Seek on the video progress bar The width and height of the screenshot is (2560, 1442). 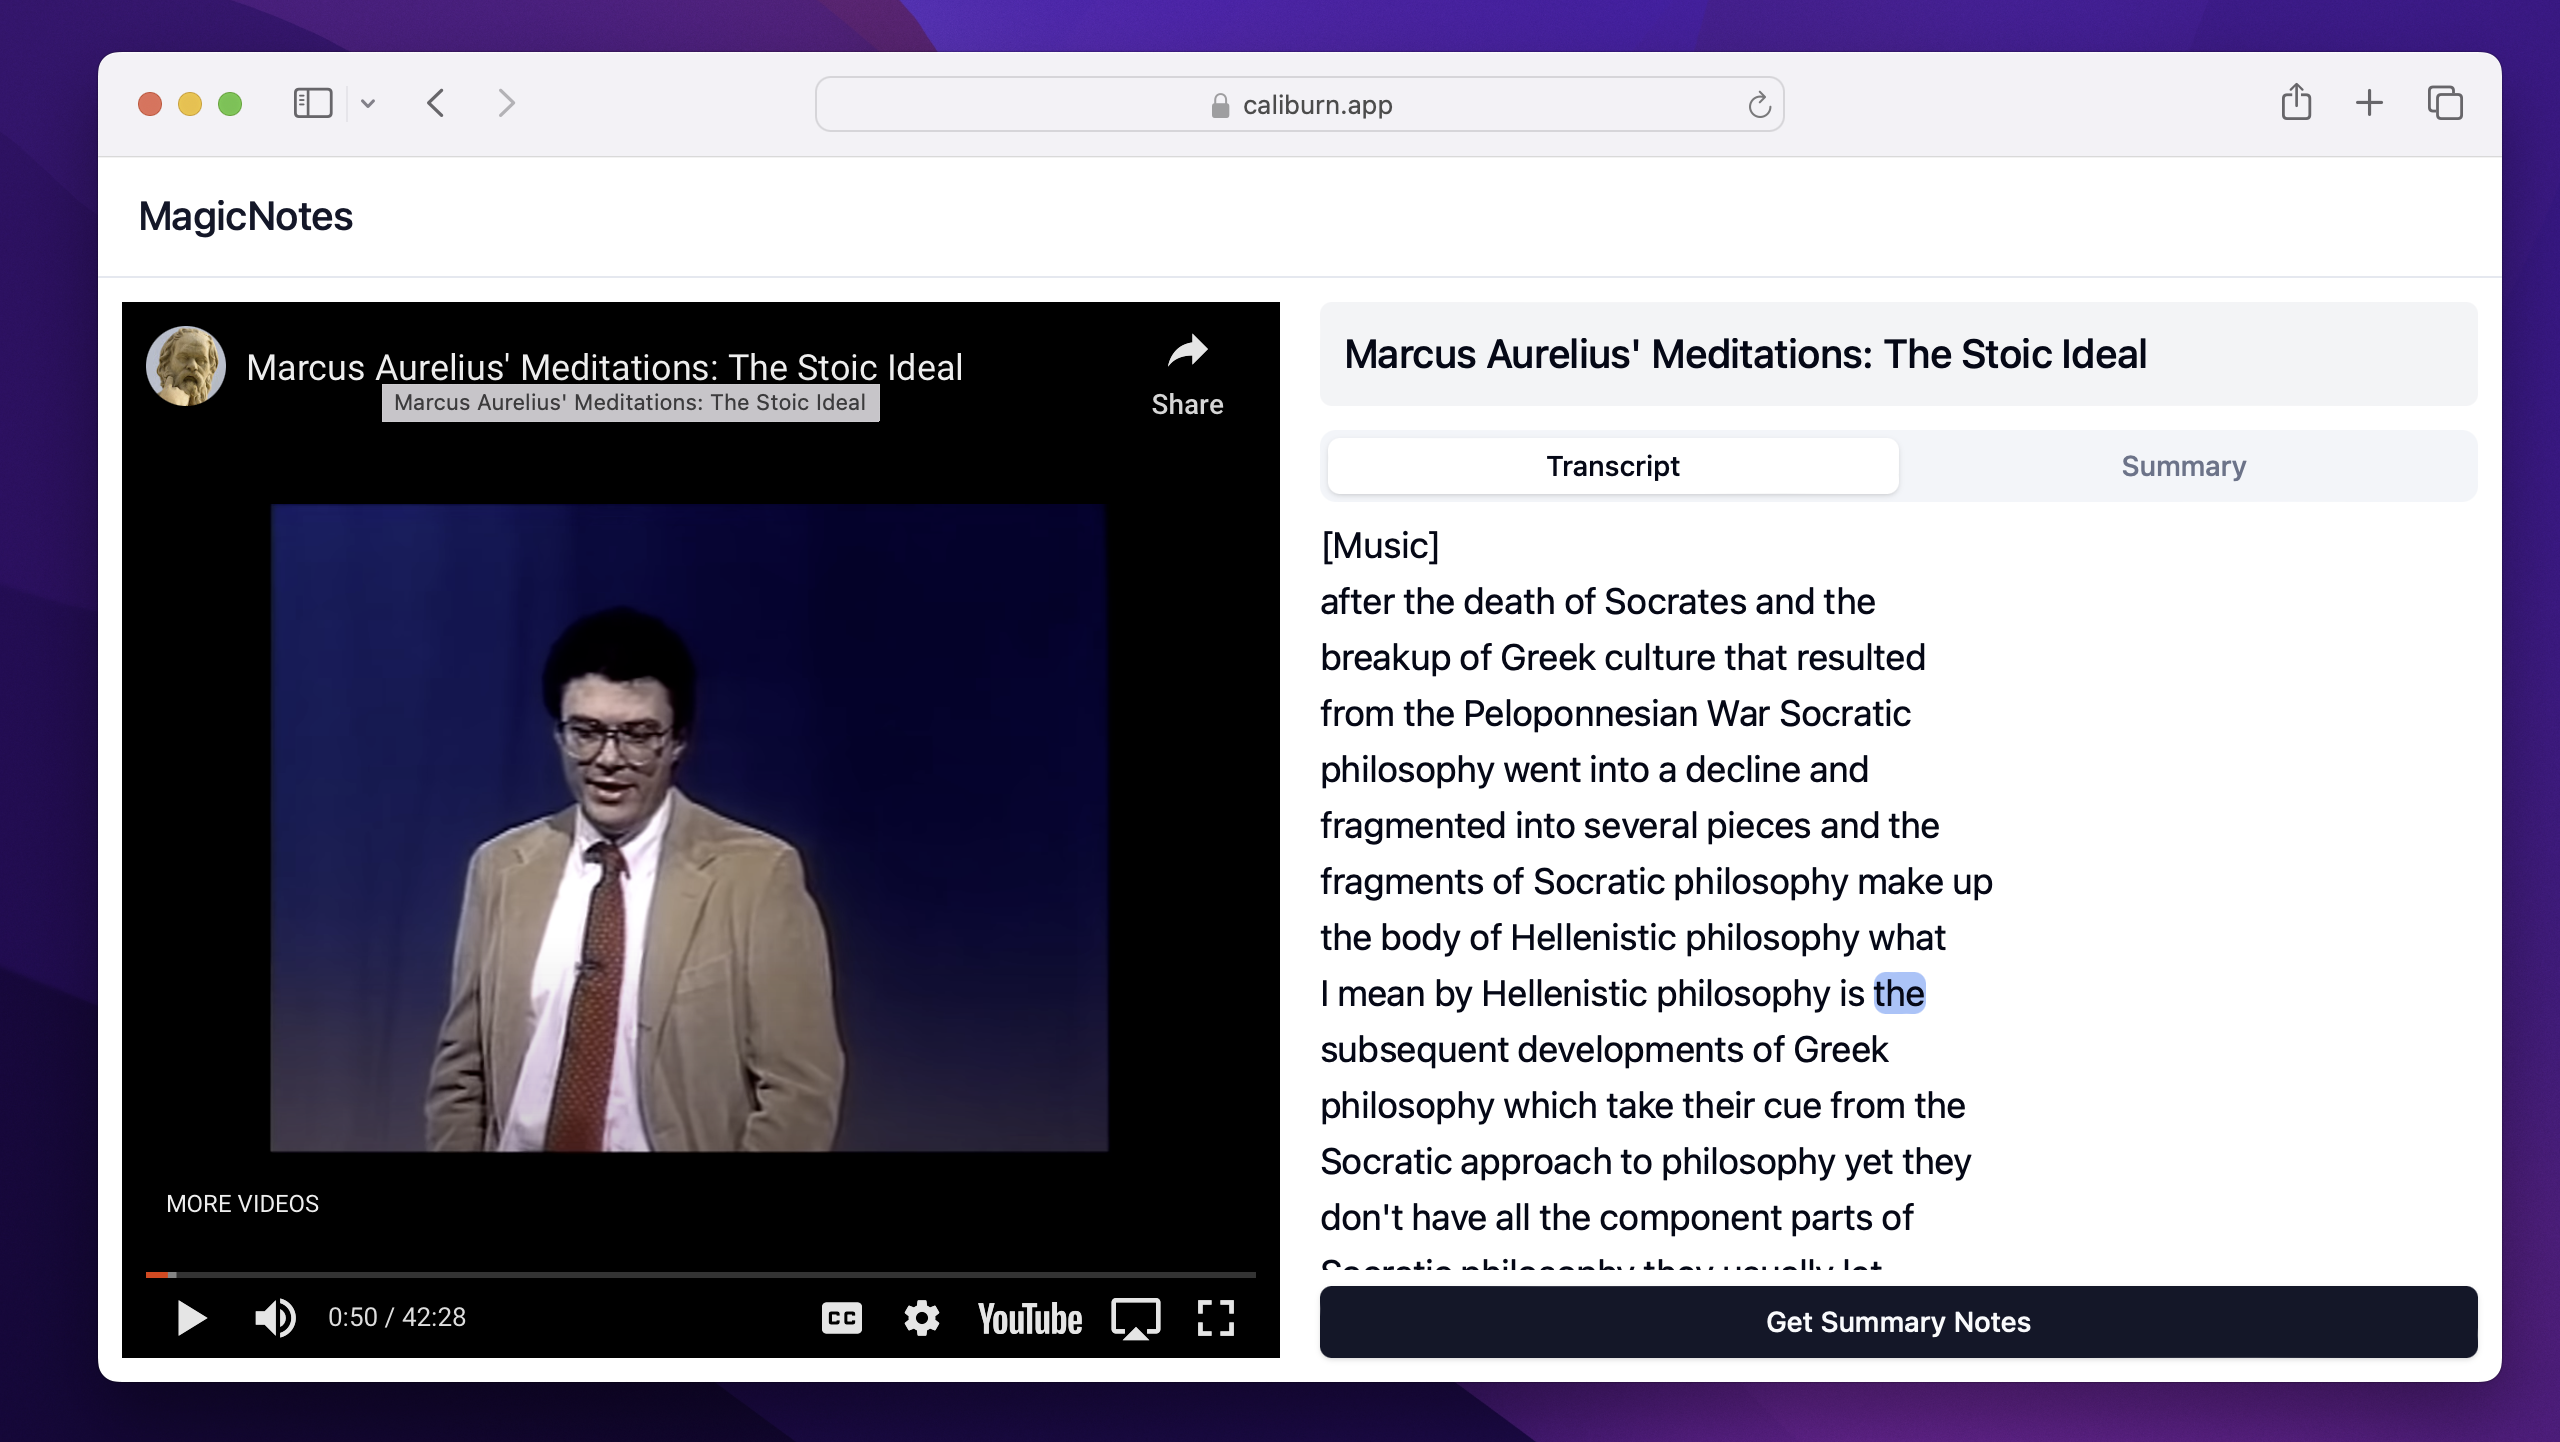pyautogui.click(x=700, y=1274)
